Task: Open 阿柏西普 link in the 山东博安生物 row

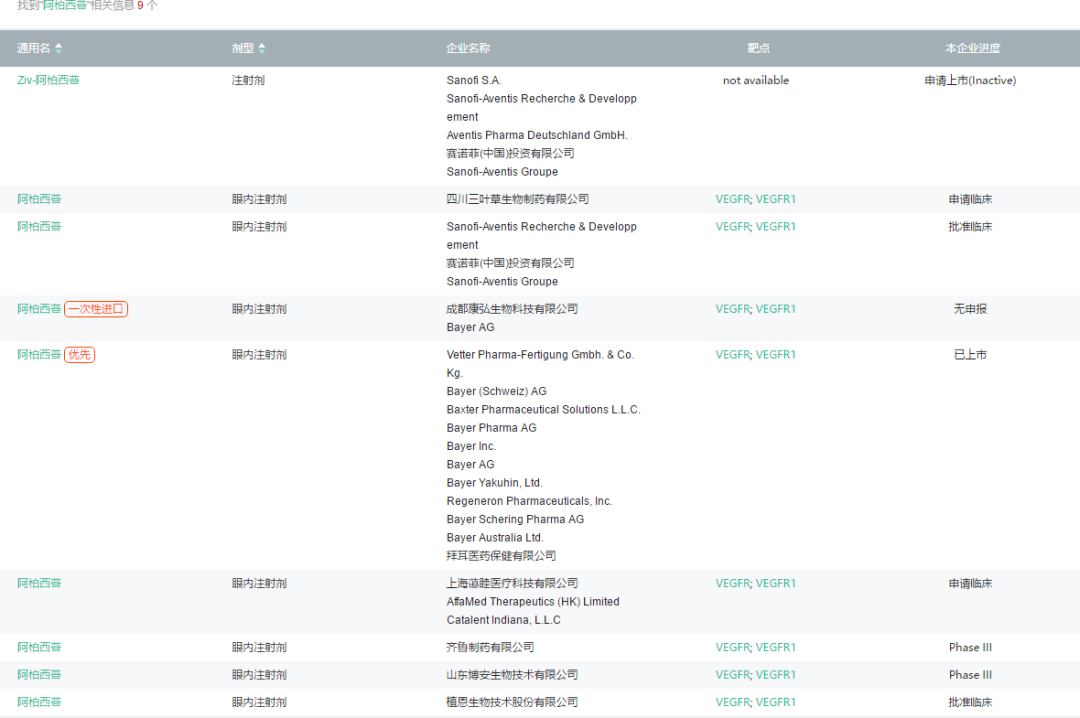Action: 39,675
